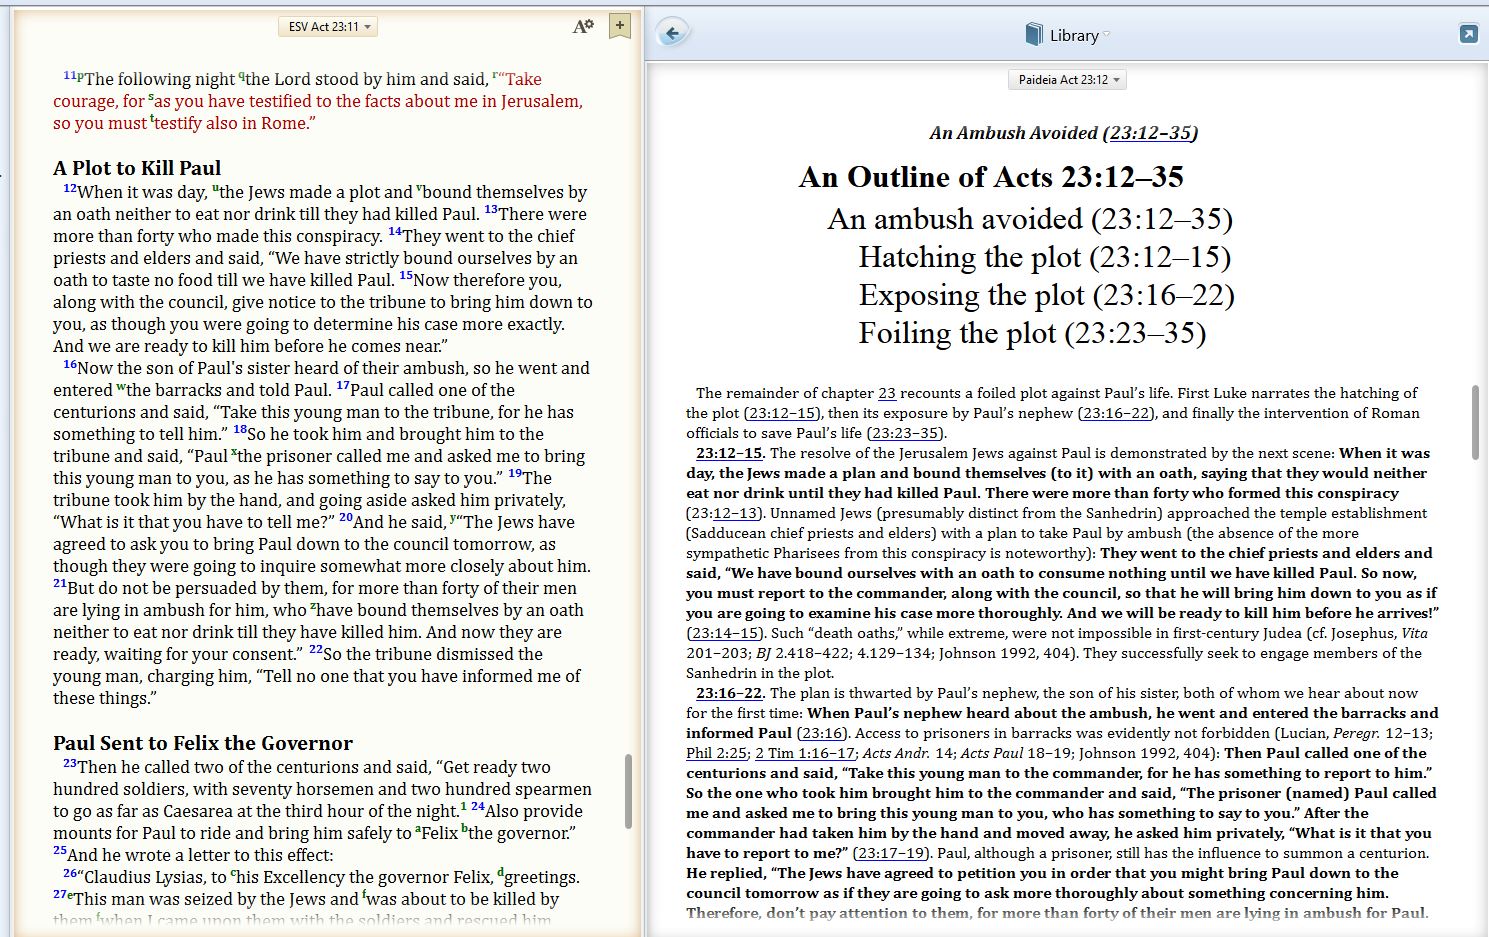Click verse number 15 before 'Now therefore you'
Viewport: 1489px width, 937px height.
point(406,276)
